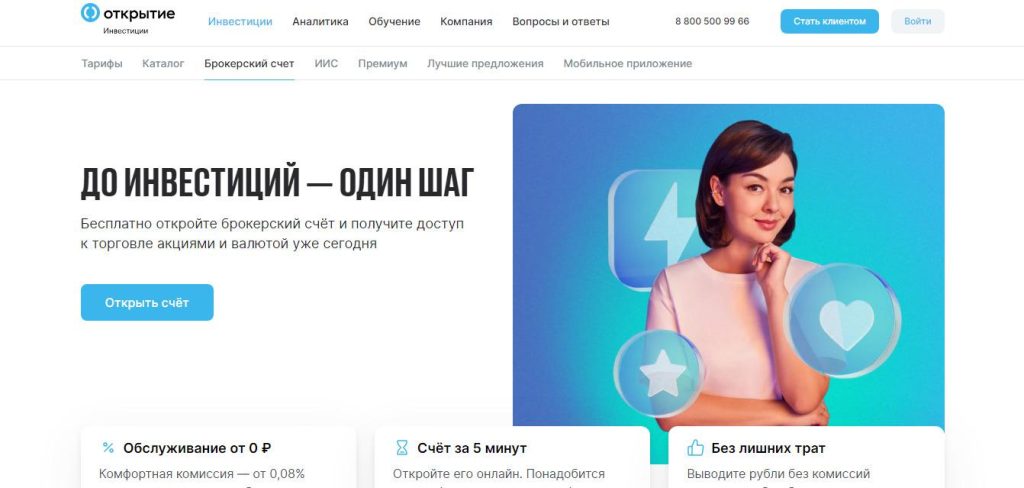Switch to the Каталог tab
This screenshot has width=1024, height=488.
[163, 63]
